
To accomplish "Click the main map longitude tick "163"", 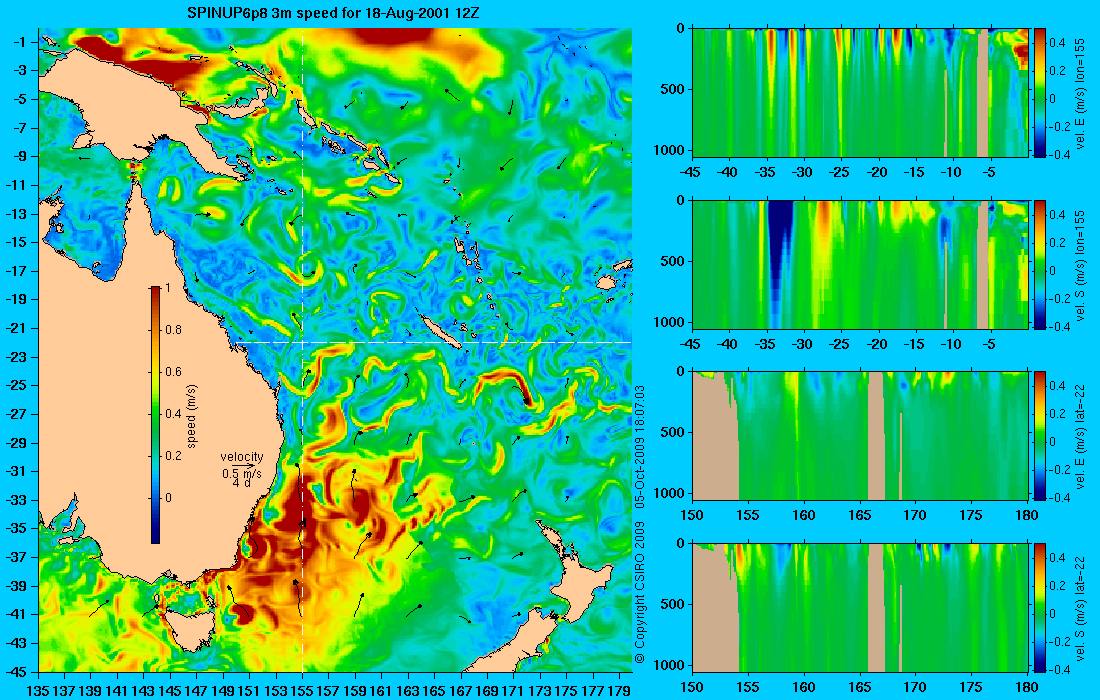I will coord(408,691).
